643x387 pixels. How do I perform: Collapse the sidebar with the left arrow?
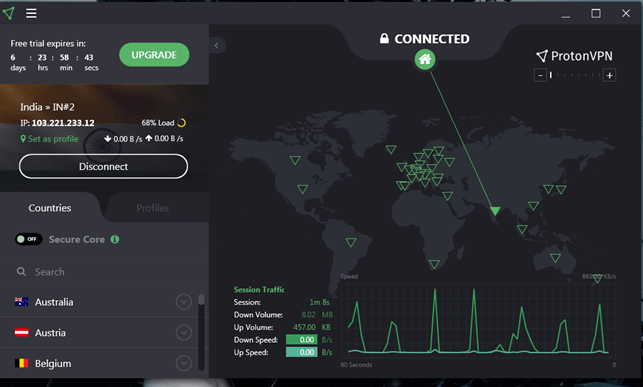click(x=217, y=46)
